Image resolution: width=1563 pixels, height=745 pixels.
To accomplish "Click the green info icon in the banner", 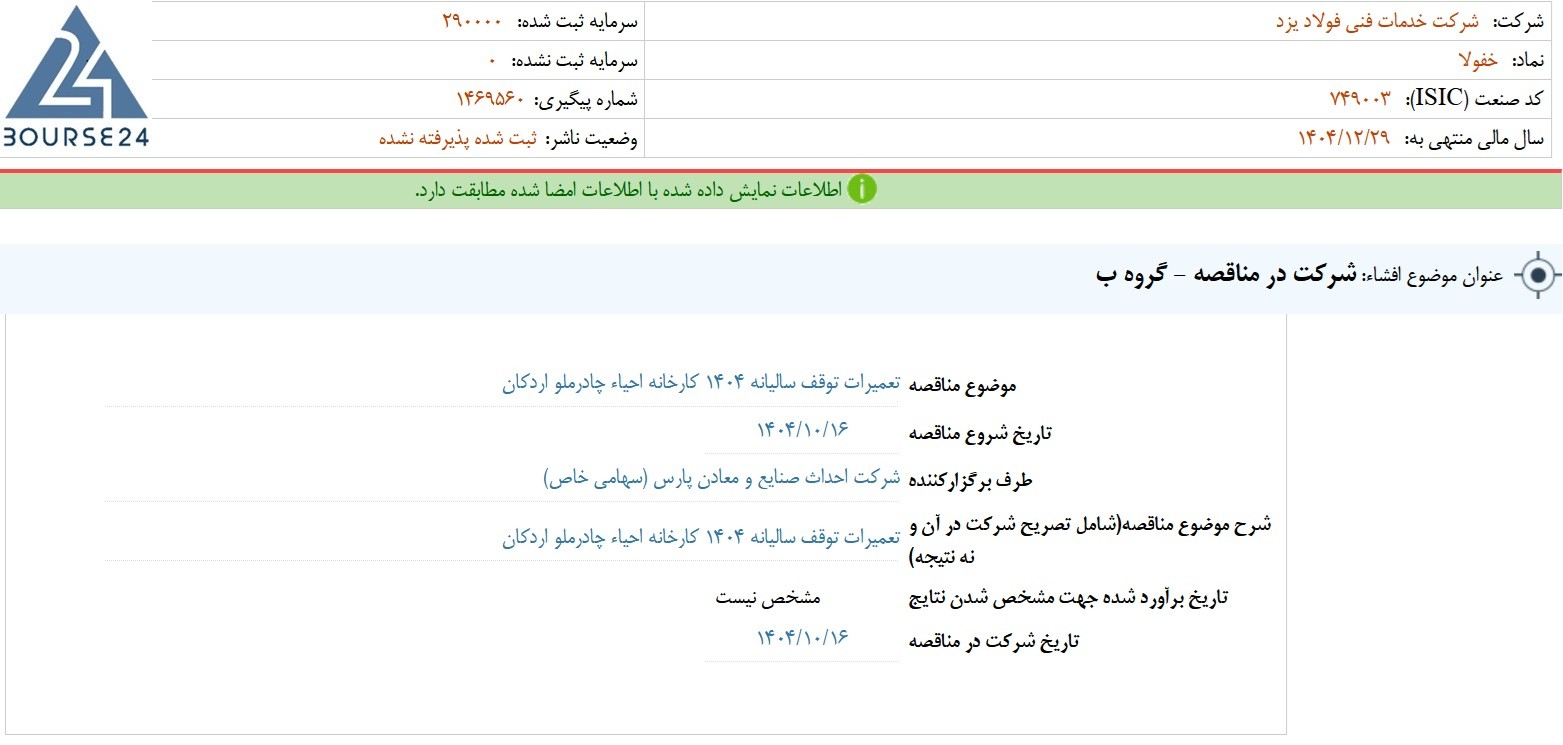I will coord(862,189).
